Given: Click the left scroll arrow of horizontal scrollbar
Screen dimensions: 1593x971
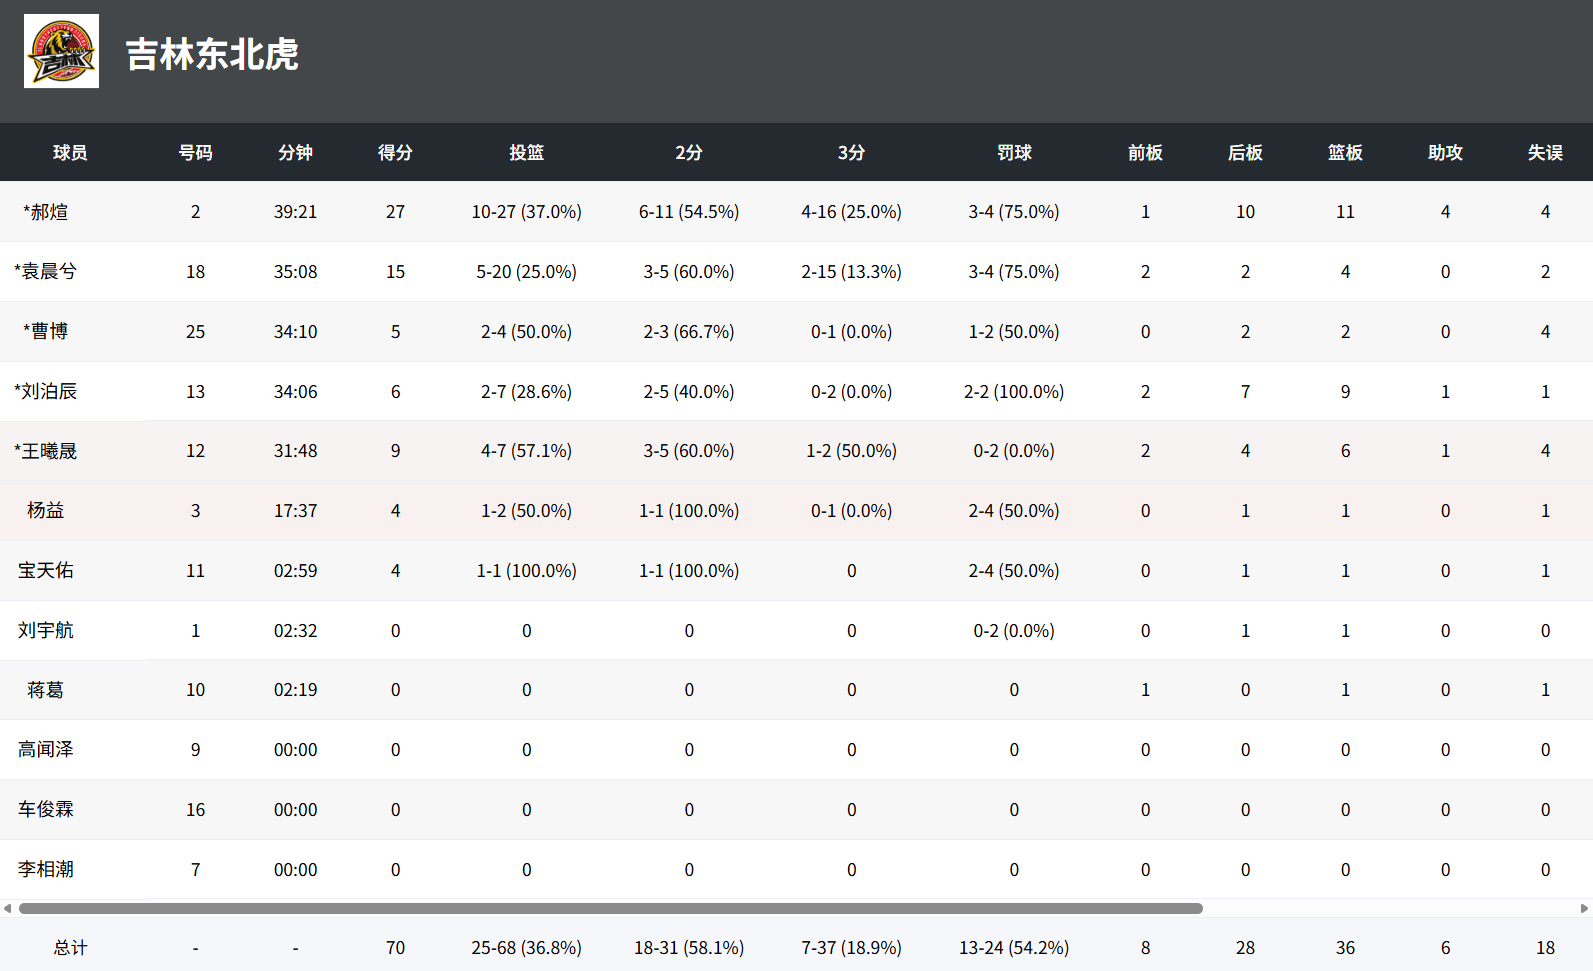Looking at the screenshot, I should pyautogui.click(x=8, y=909).
